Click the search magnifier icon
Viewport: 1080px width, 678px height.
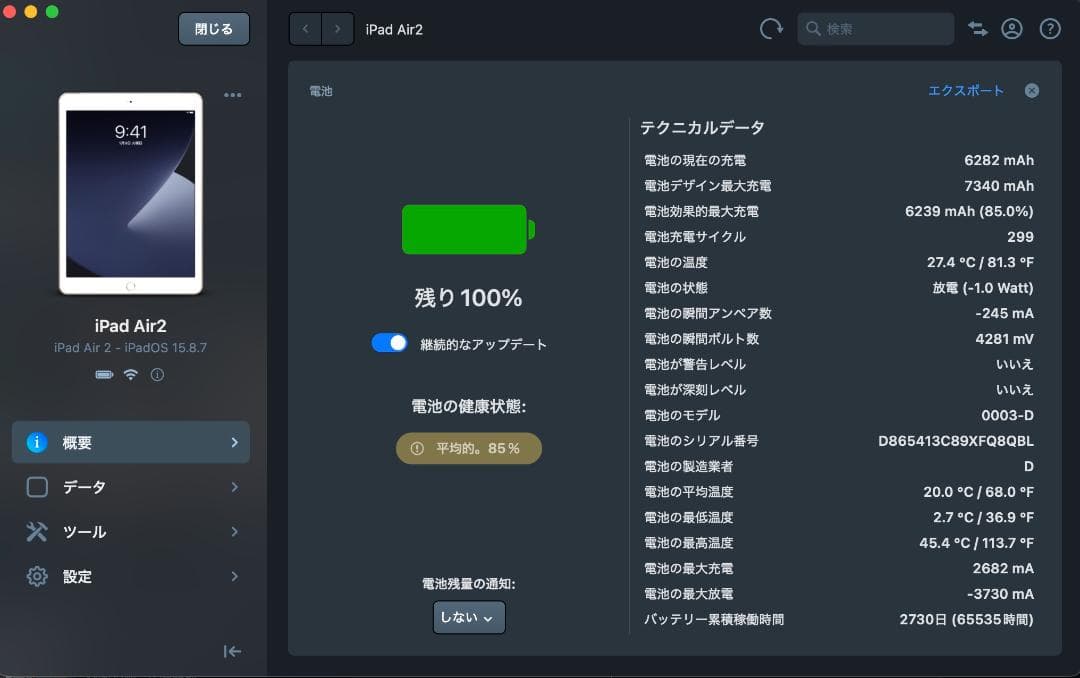point(813,29)
